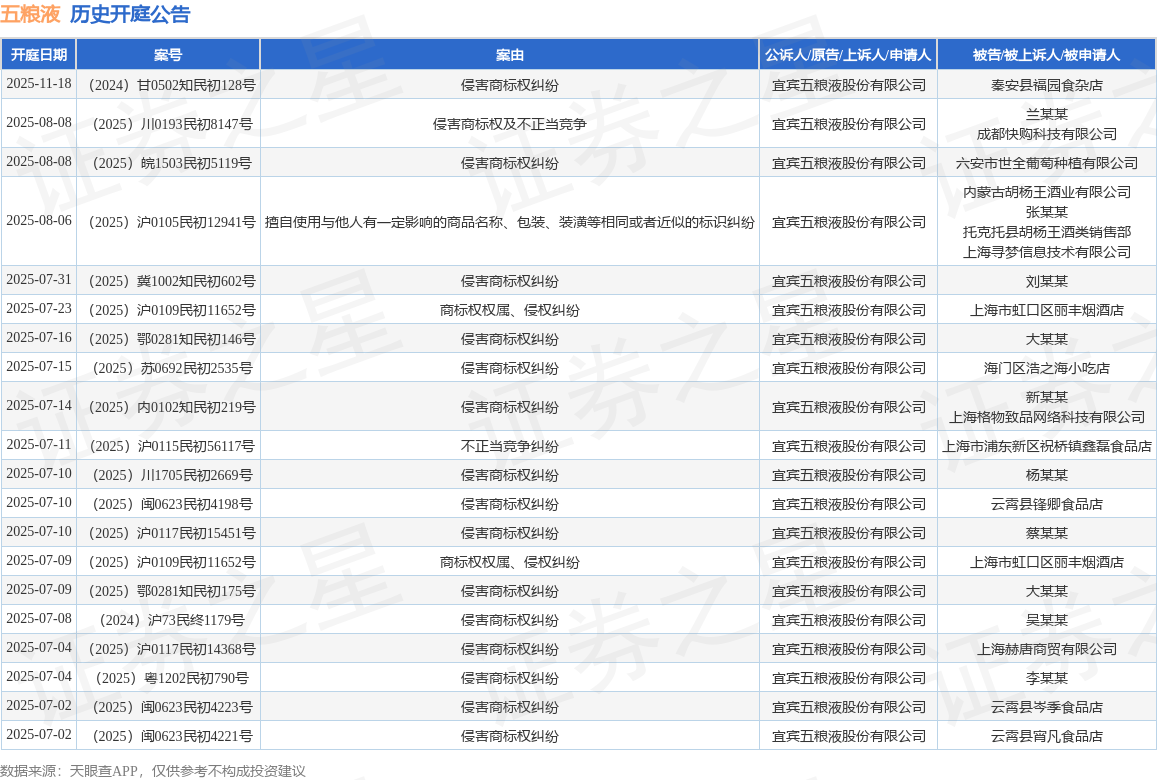This screenshot has height=780, width=1157.
Task: Click cause 商标权权属、侵权纠纷 in 2025-07-09 row
Action: (x=510, y=562)
